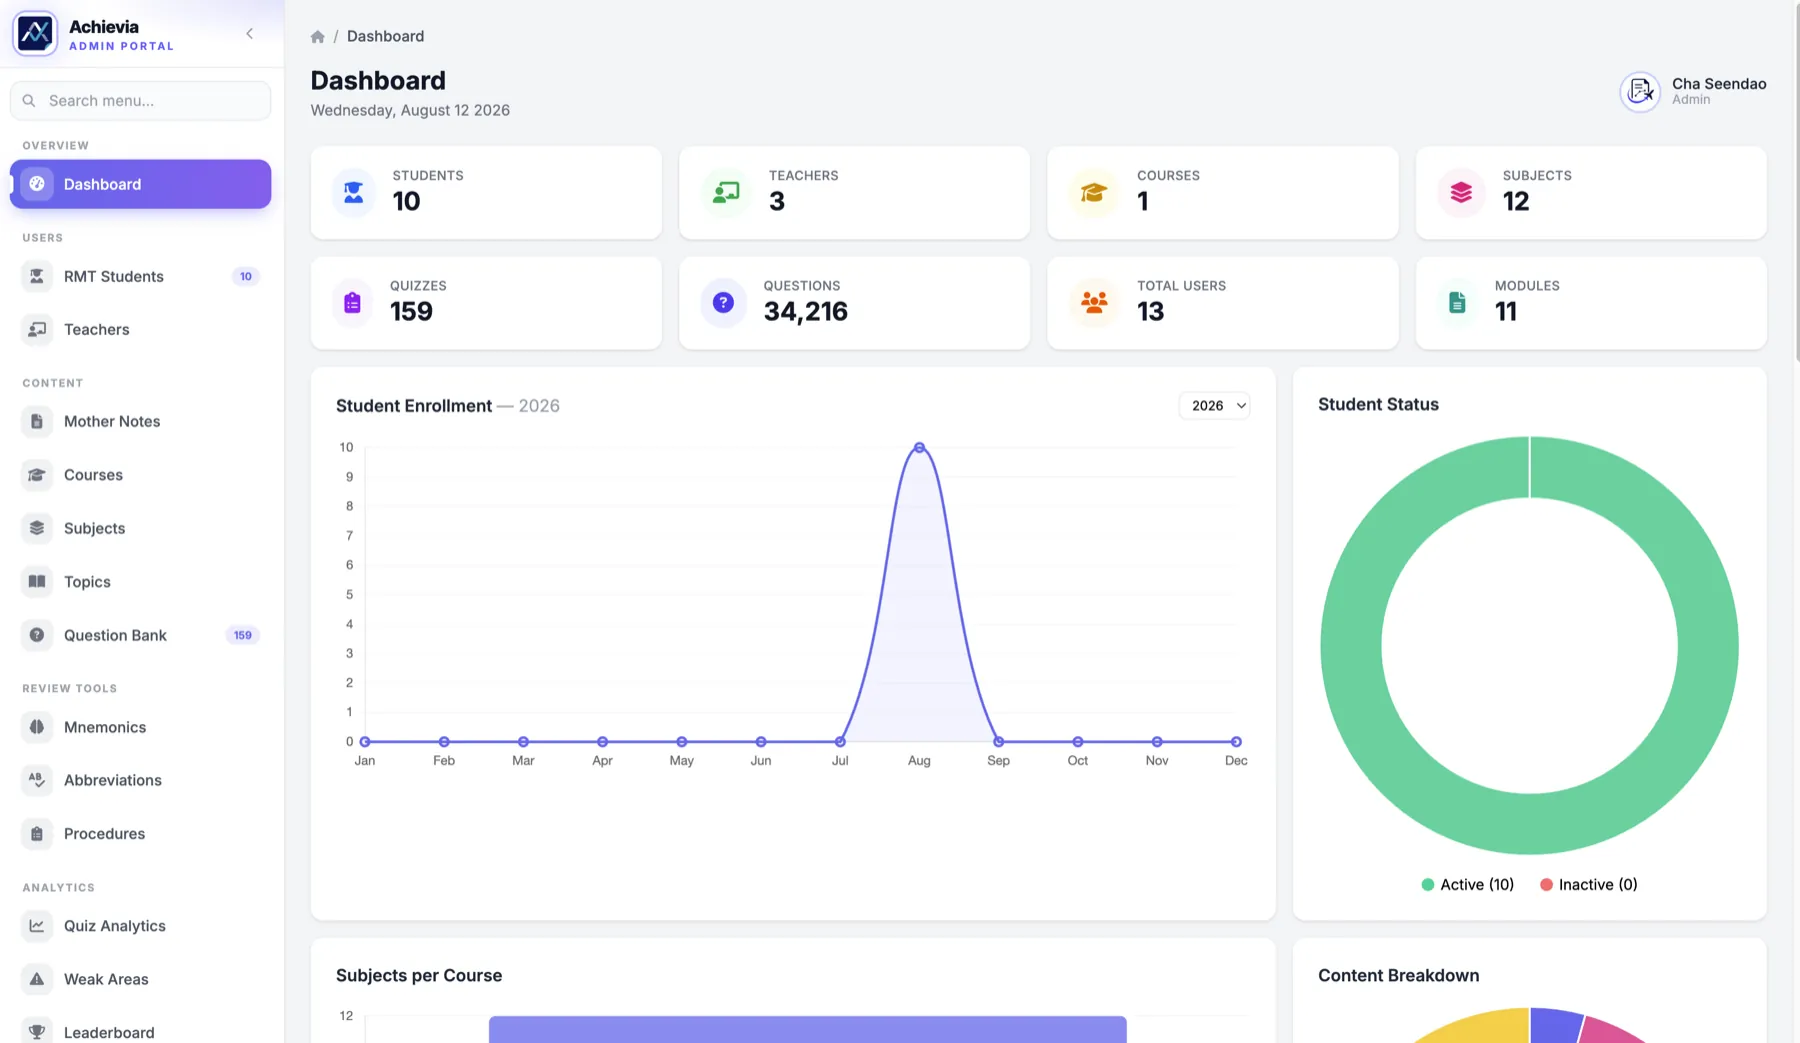Open Weak Areas in the sidebar
The width and height of the screenshot is (1800, 1043).
coord(140,979)
